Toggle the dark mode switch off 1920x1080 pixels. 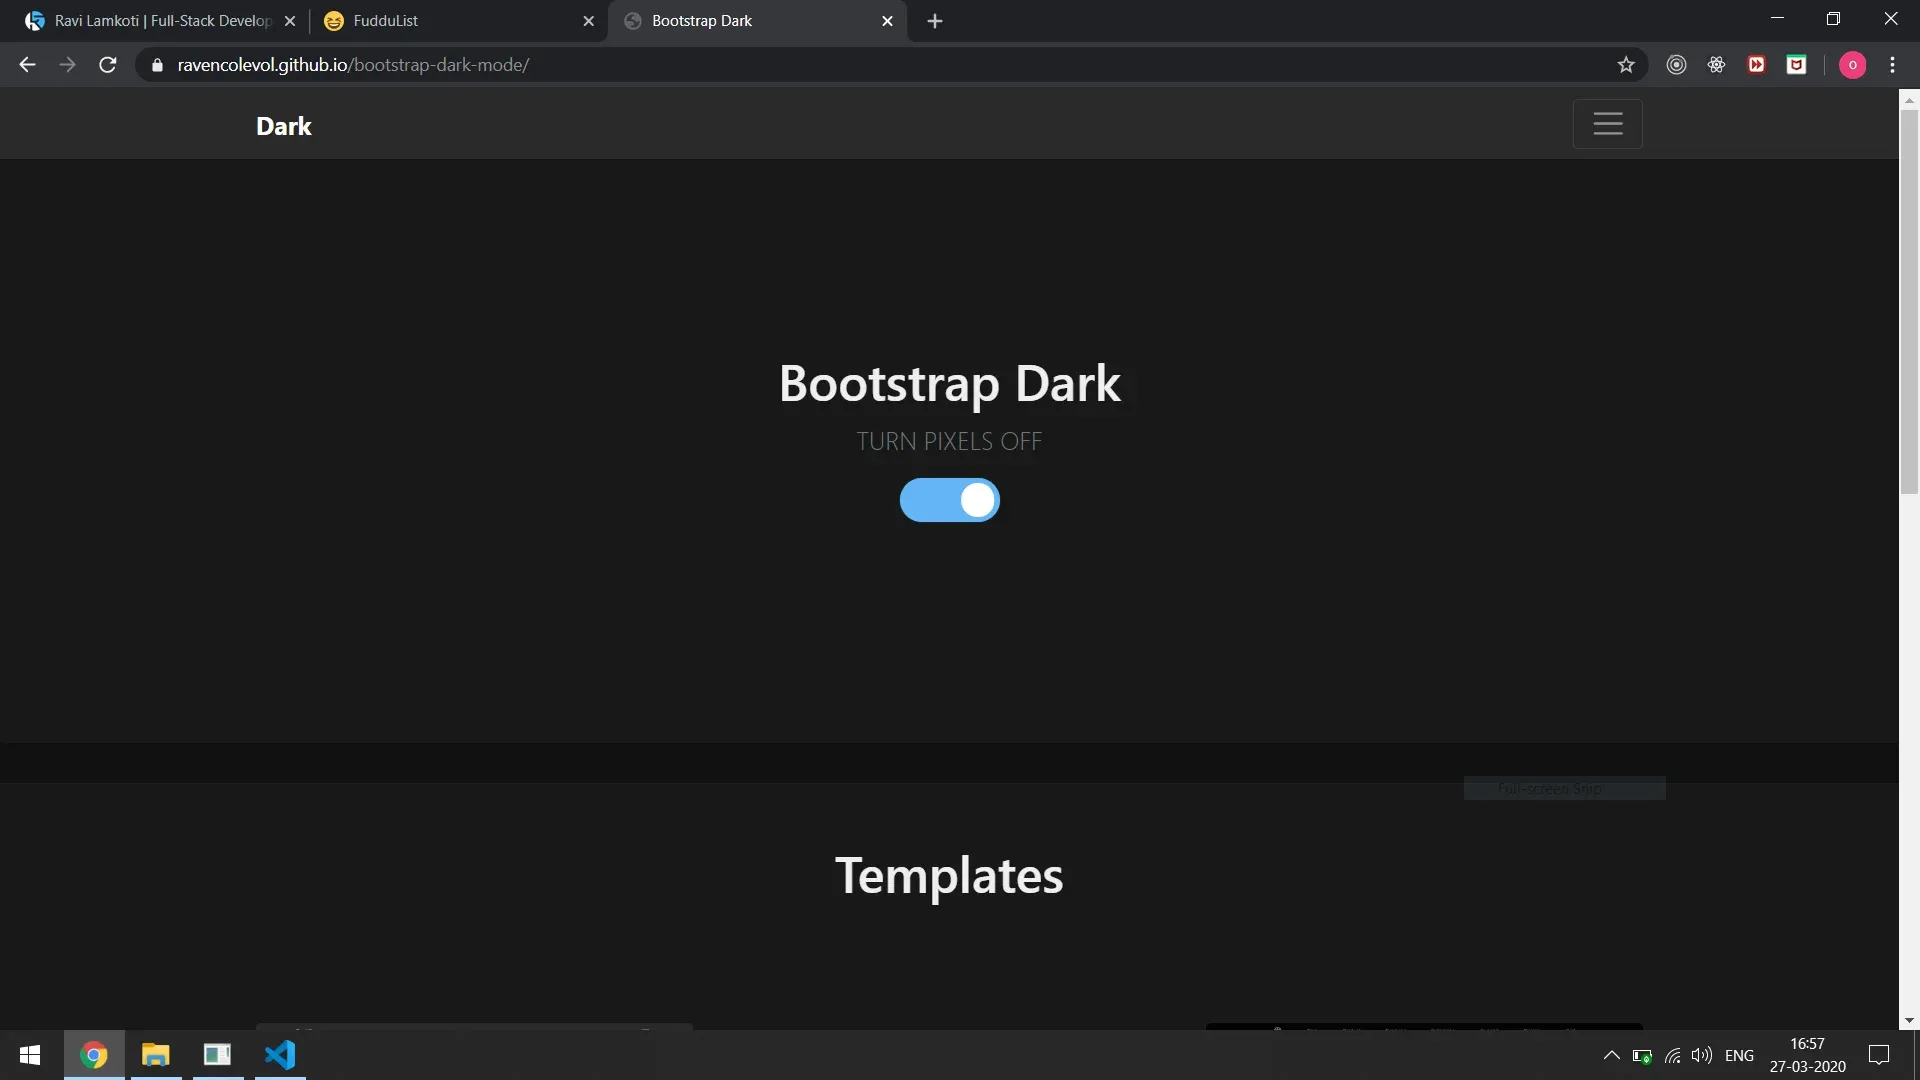pos(949,498)
